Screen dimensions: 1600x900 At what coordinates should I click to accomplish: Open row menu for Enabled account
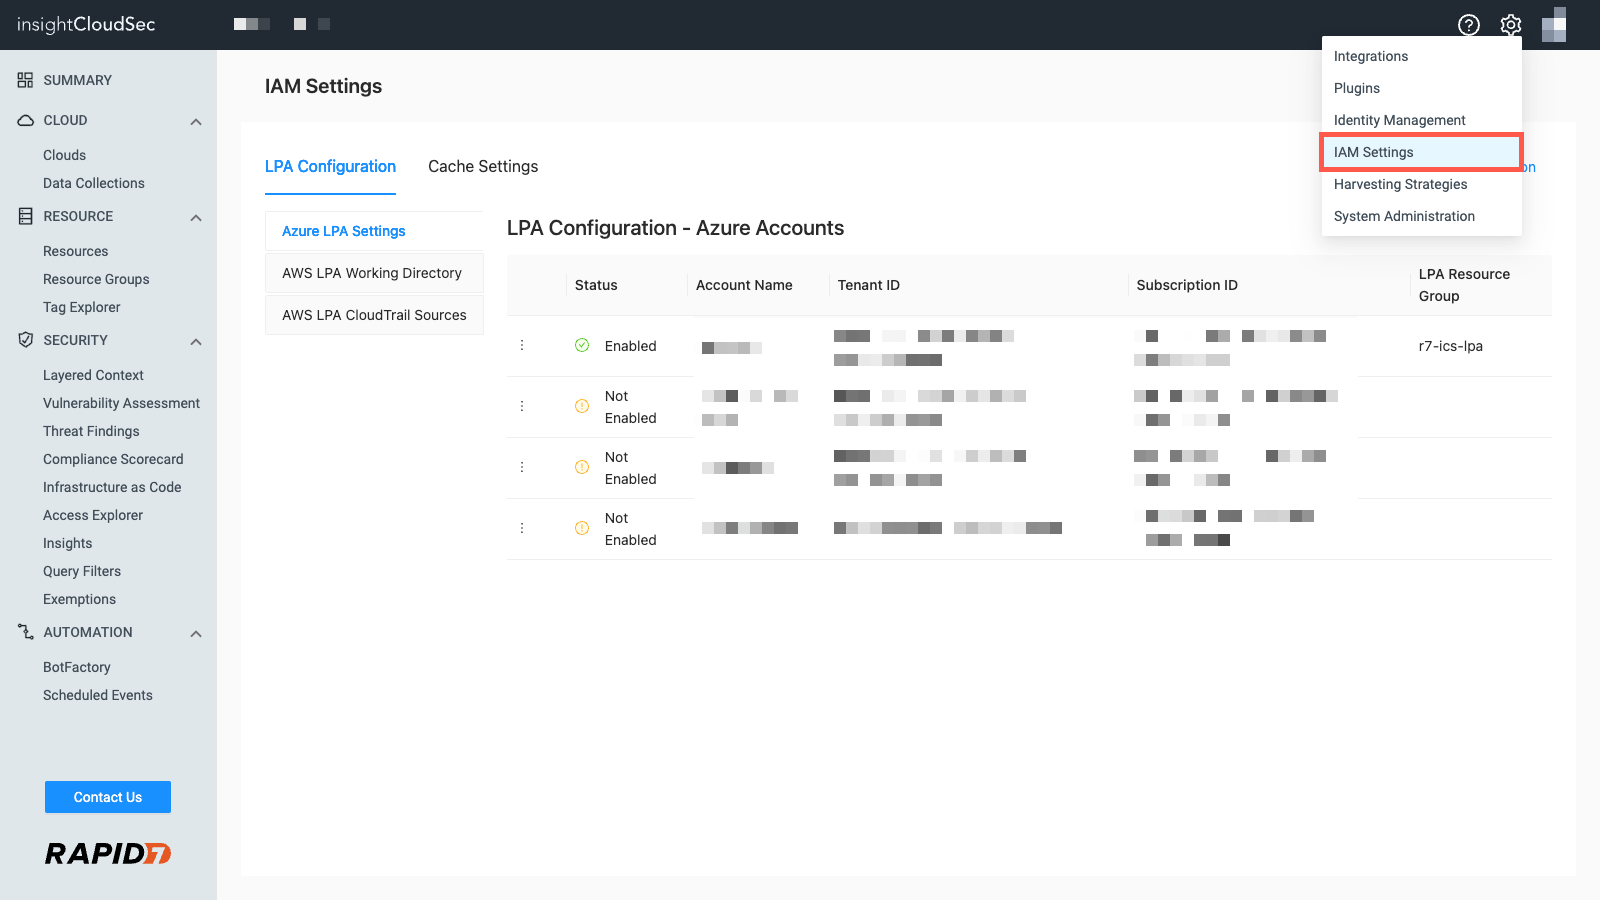coord(522,345)
